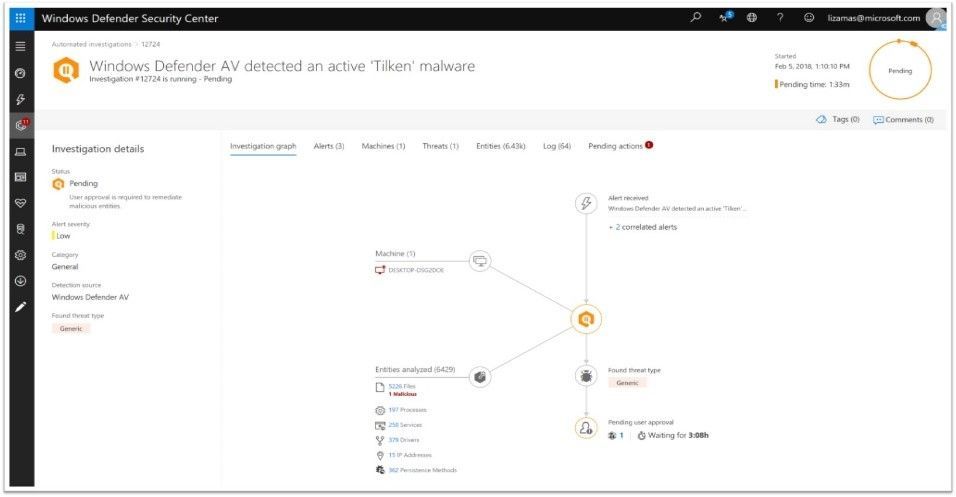
Task: Click the Generic tag beside bug node
Action: [627, 383]
